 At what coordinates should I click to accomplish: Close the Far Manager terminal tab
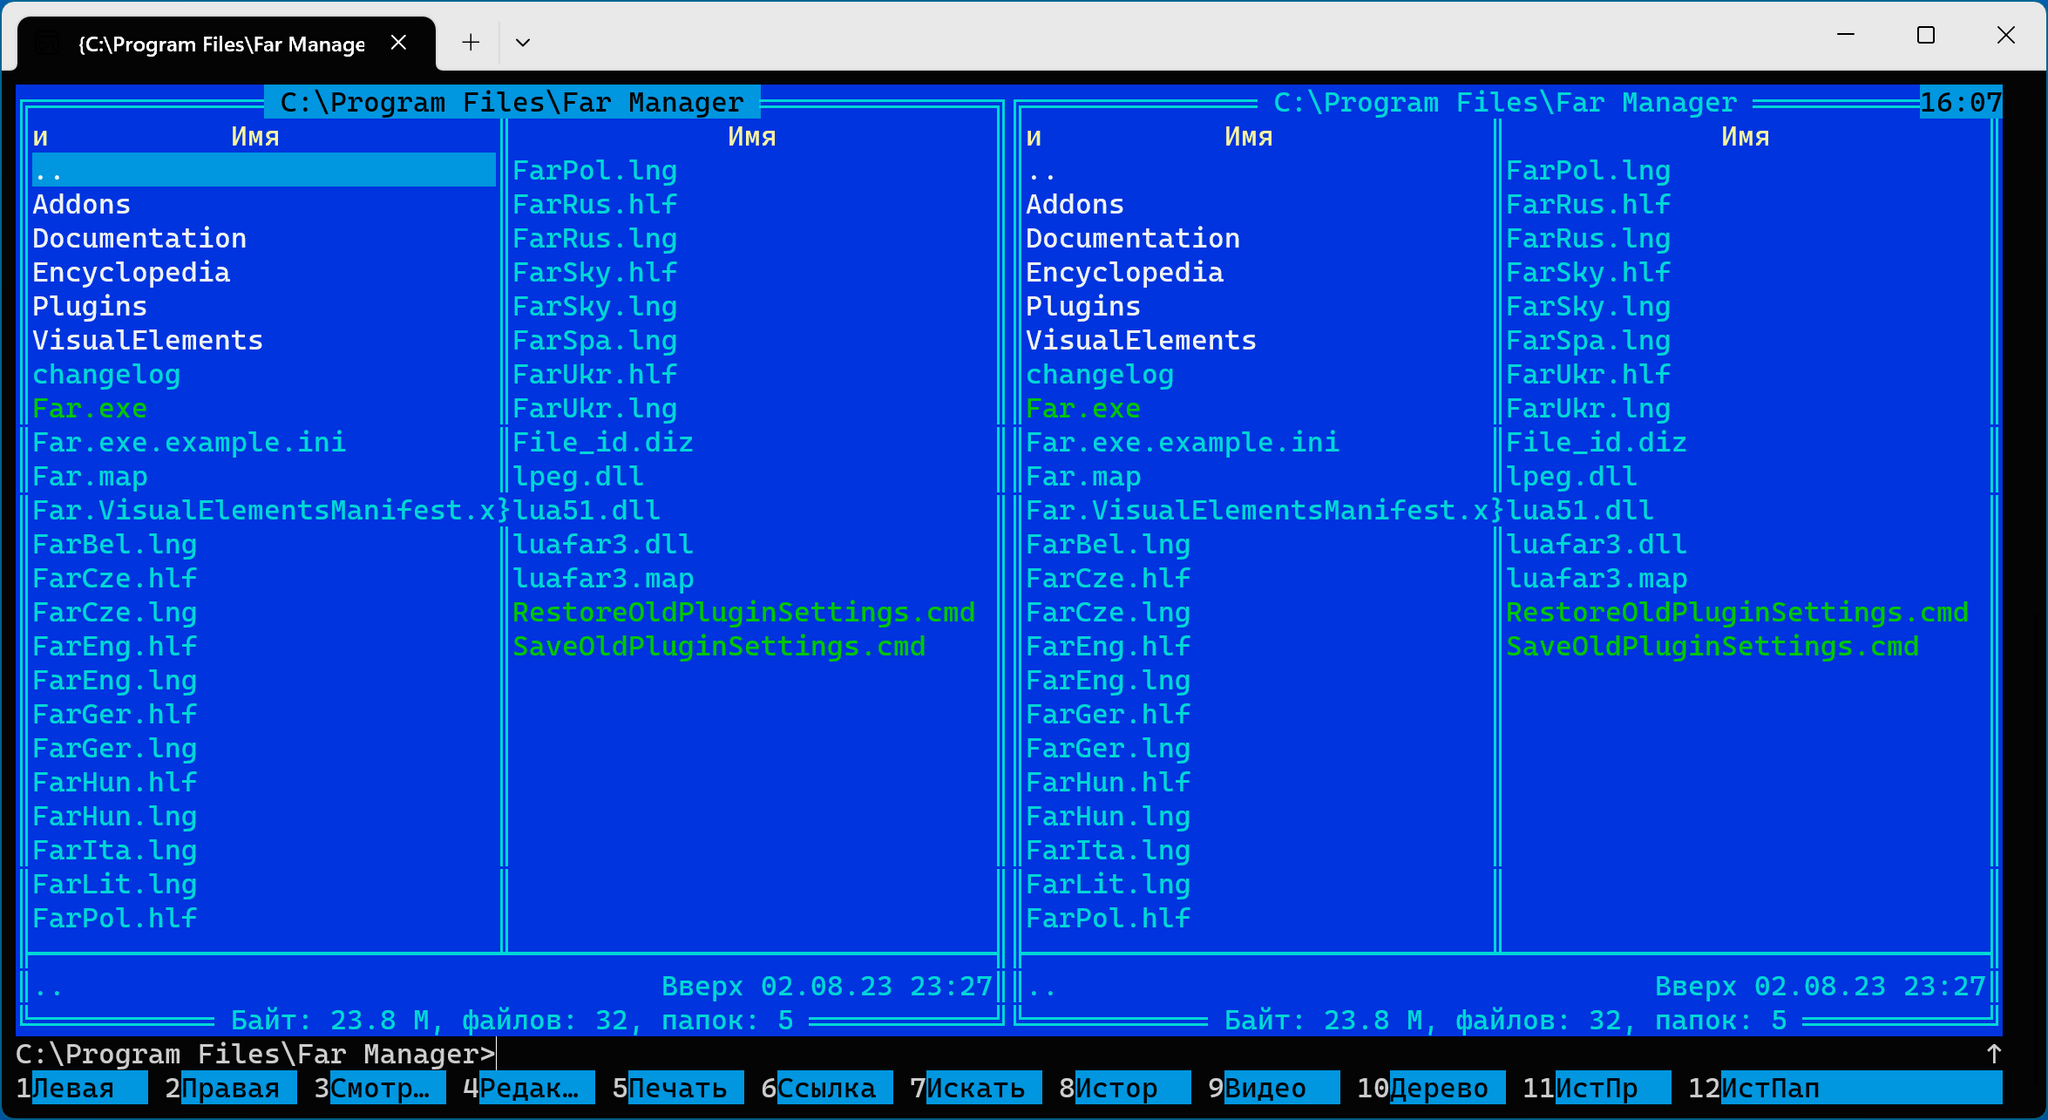click(x=398, y=42)
